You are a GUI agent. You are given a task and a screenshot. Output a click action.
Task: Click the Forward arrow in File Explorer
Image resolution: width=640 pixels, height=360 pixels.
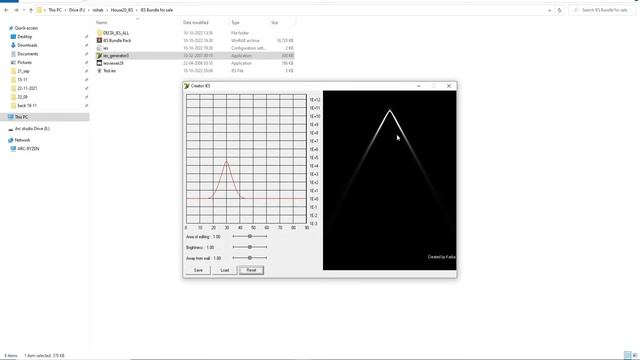[16, 10]
